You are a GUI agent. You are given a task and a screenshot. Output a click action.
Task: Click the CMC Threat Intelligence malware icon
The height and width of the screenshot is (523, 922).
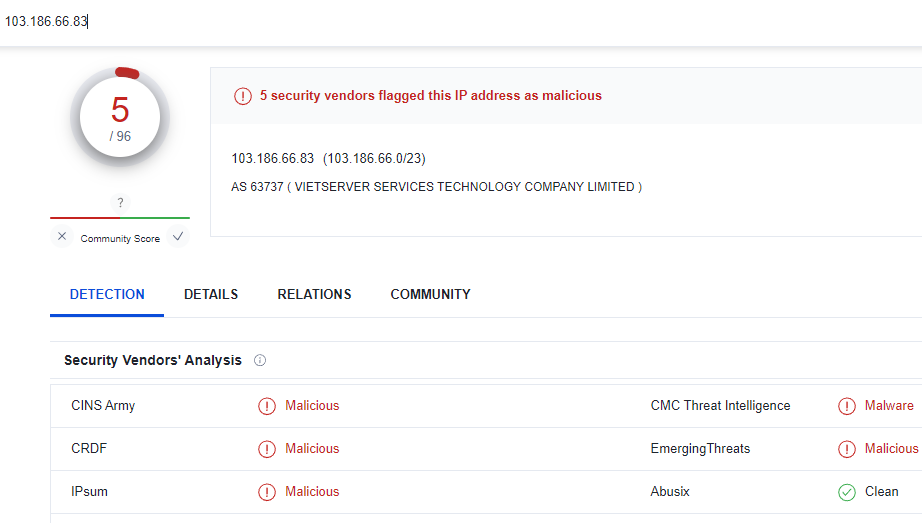tap(847, 406)
